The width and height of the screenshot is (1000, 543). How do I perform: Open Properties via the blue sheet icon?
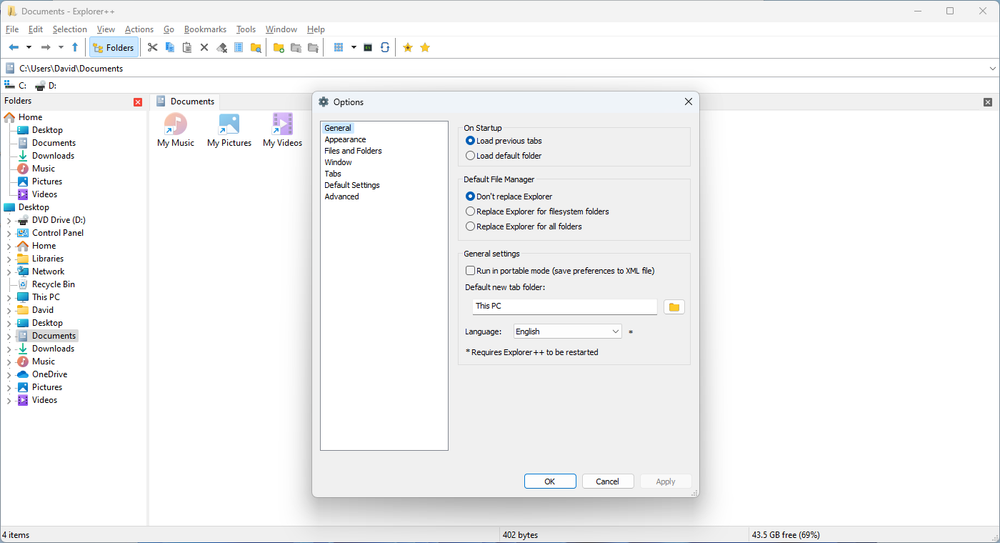(x=239, y=47)
